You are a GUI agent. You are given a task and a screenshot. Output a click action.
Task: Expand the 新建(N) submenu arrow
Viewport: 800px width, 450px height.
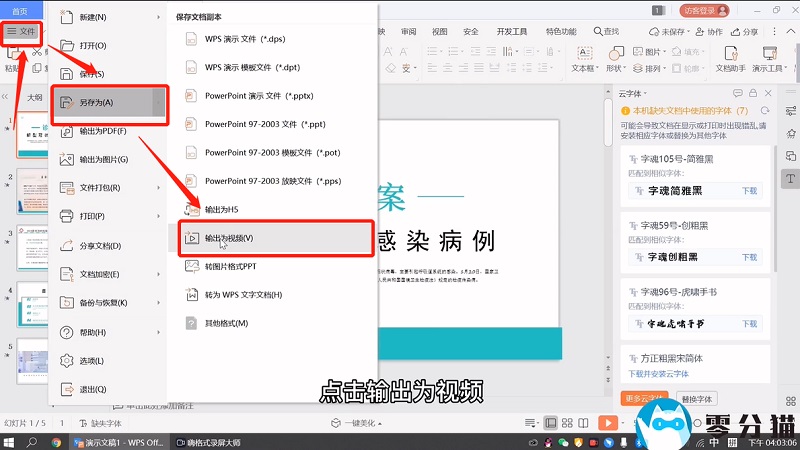pos(159,17)
